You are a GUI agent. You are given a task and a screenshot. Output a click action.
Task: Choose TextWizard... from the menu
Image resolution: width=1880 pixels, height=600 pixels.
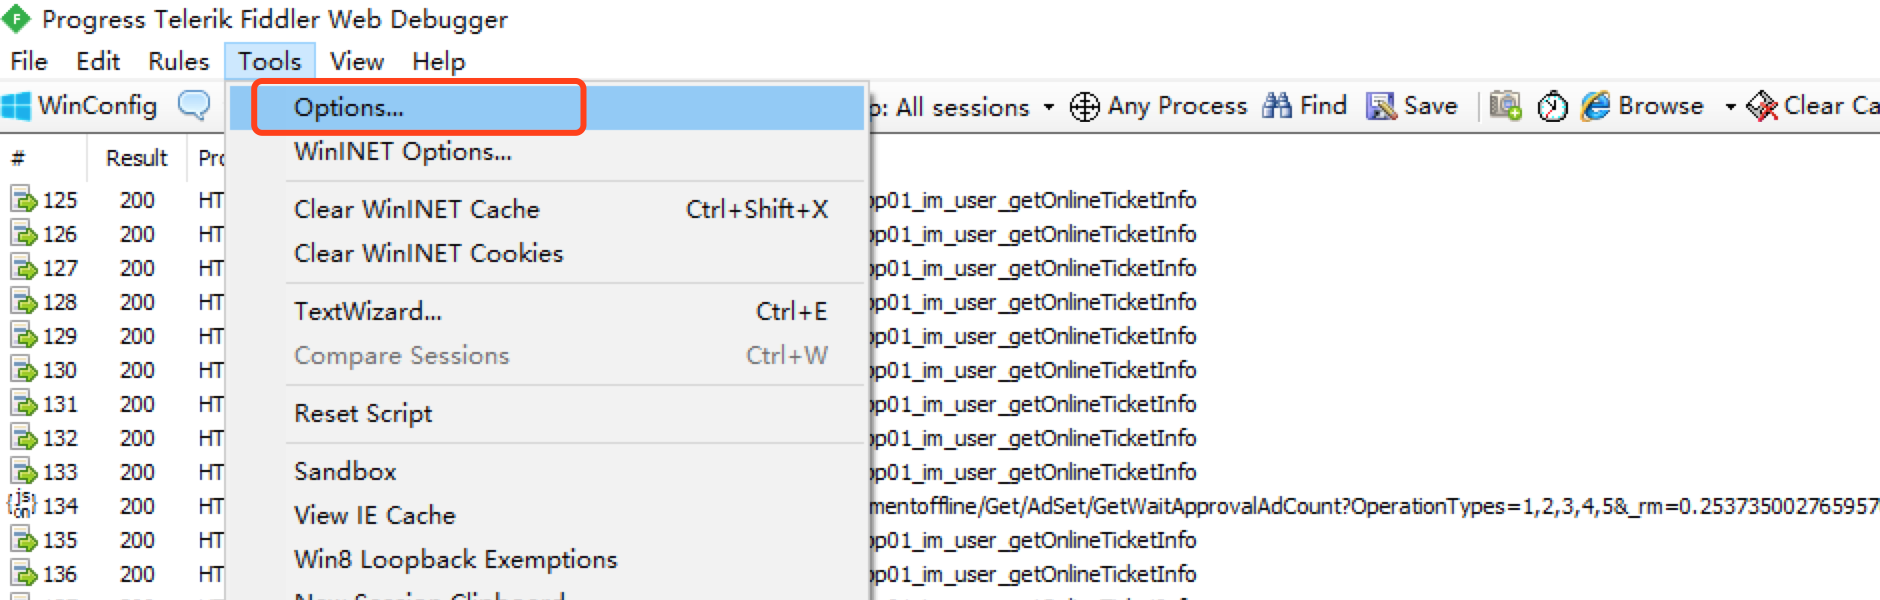pos(367,311)
